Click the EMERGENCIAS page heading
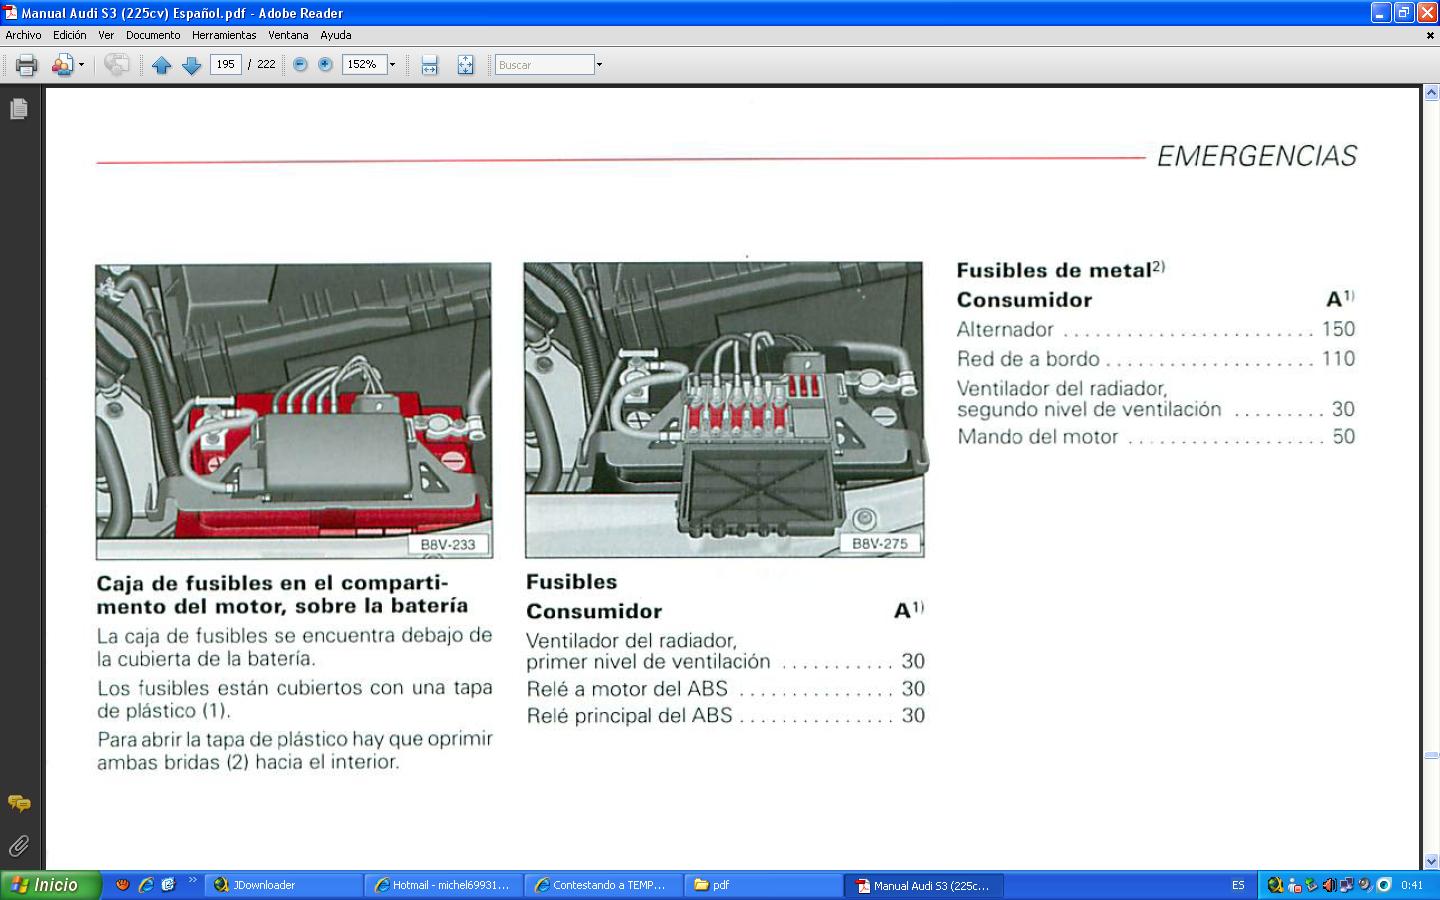 point(1257,156)
